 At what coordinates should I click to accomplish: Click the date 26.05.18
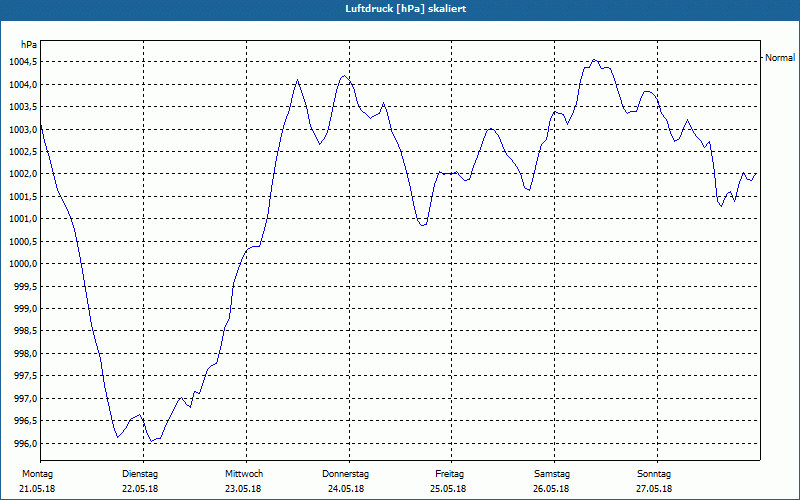(x=551, y=489)
